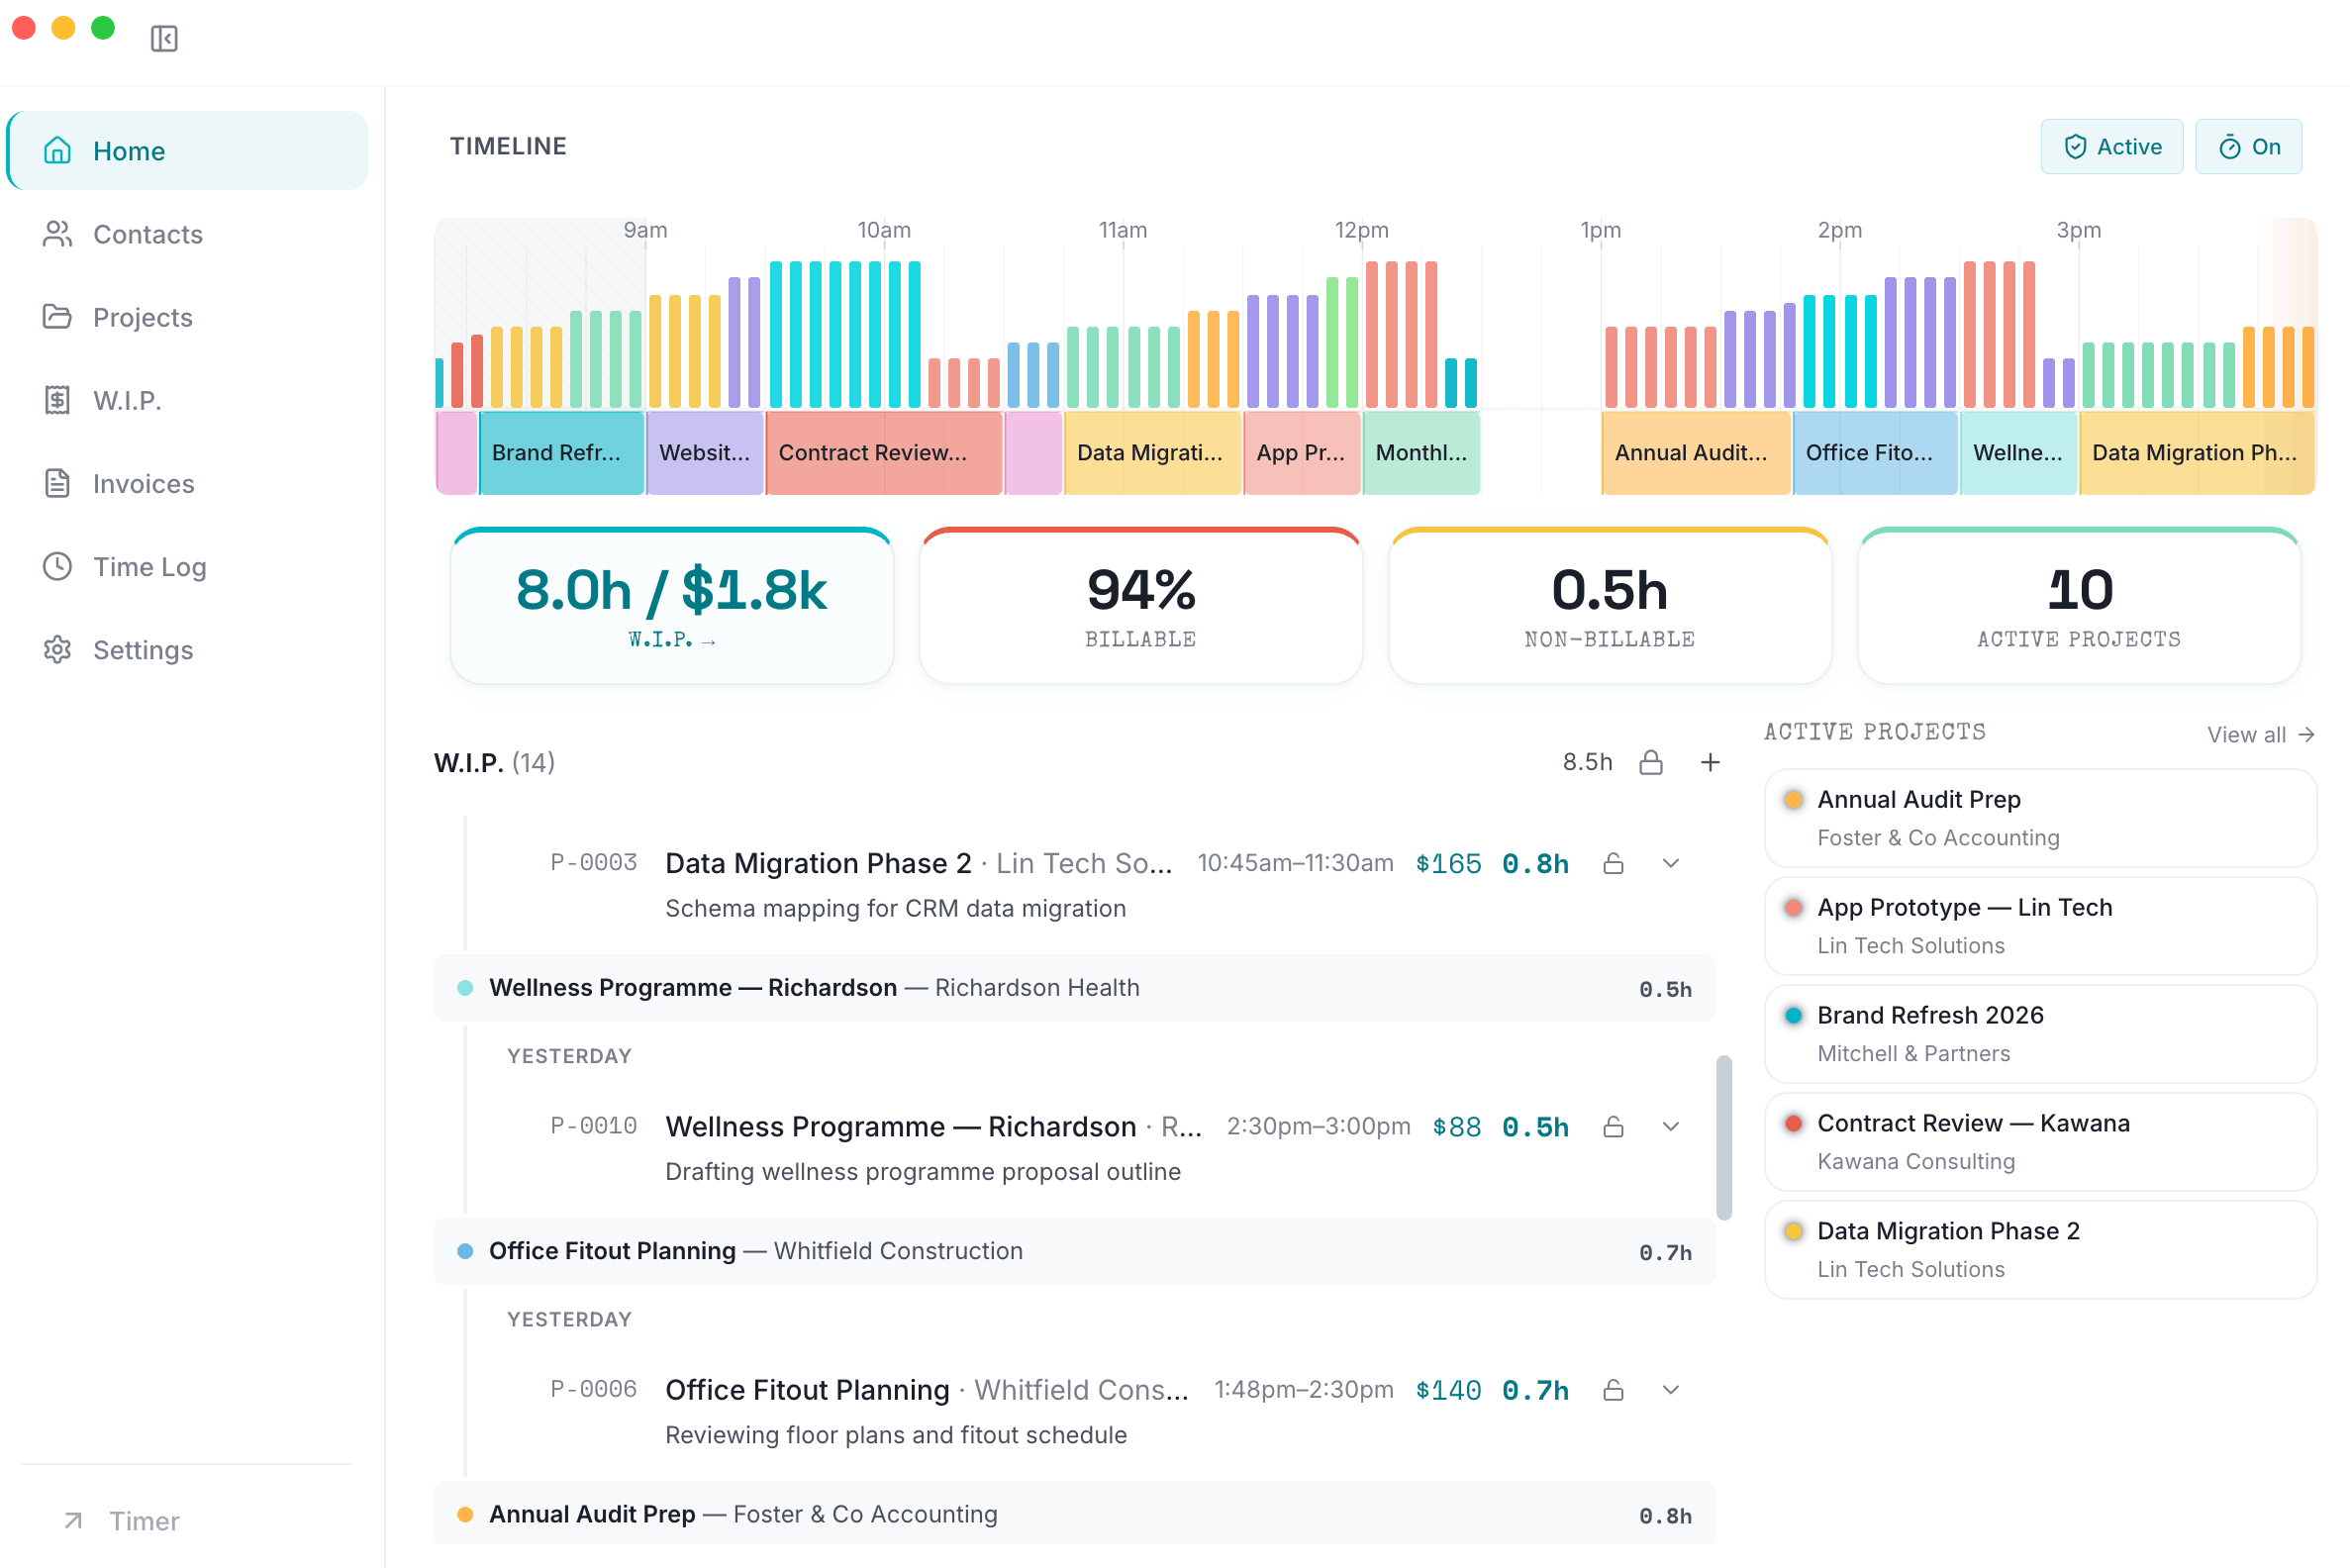Screen dimensions: 2350x1568
Task: Click 'Schema mapping for CRM data migration' note
Action: click(x=895, y=908)
